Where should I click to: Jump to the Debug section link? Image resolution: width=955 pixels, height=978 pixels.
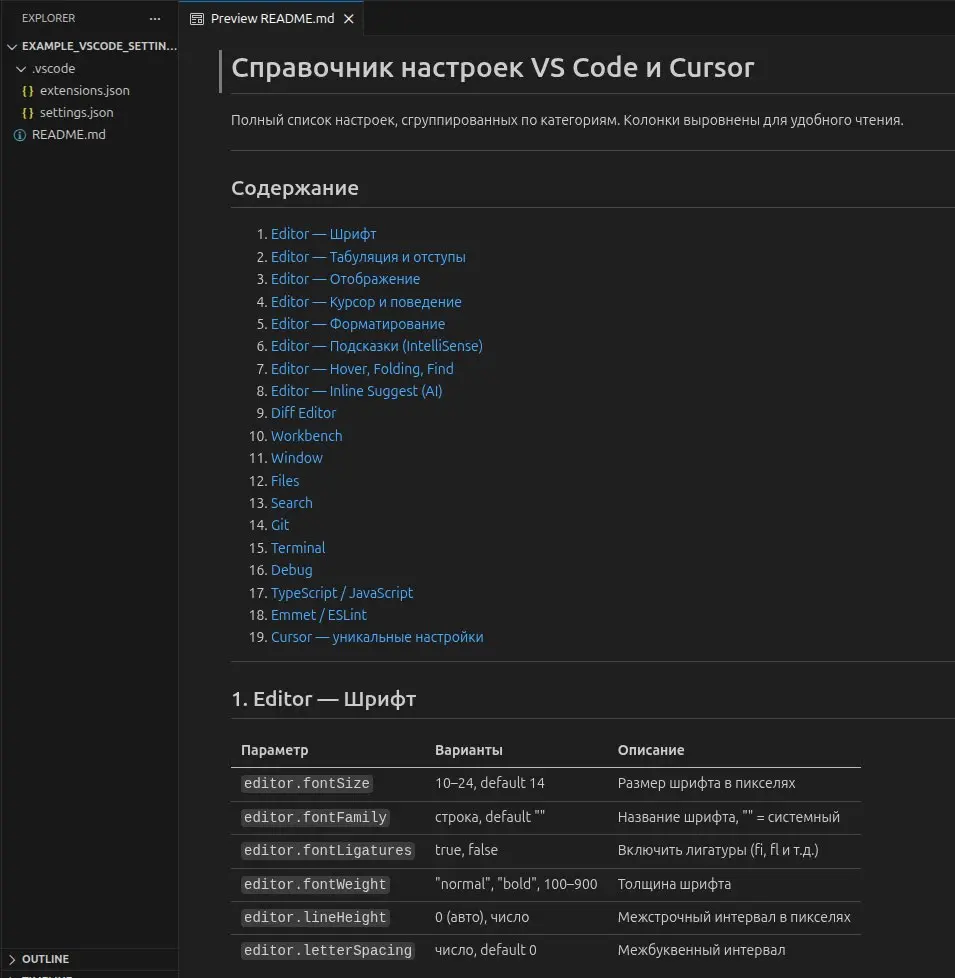291,570
